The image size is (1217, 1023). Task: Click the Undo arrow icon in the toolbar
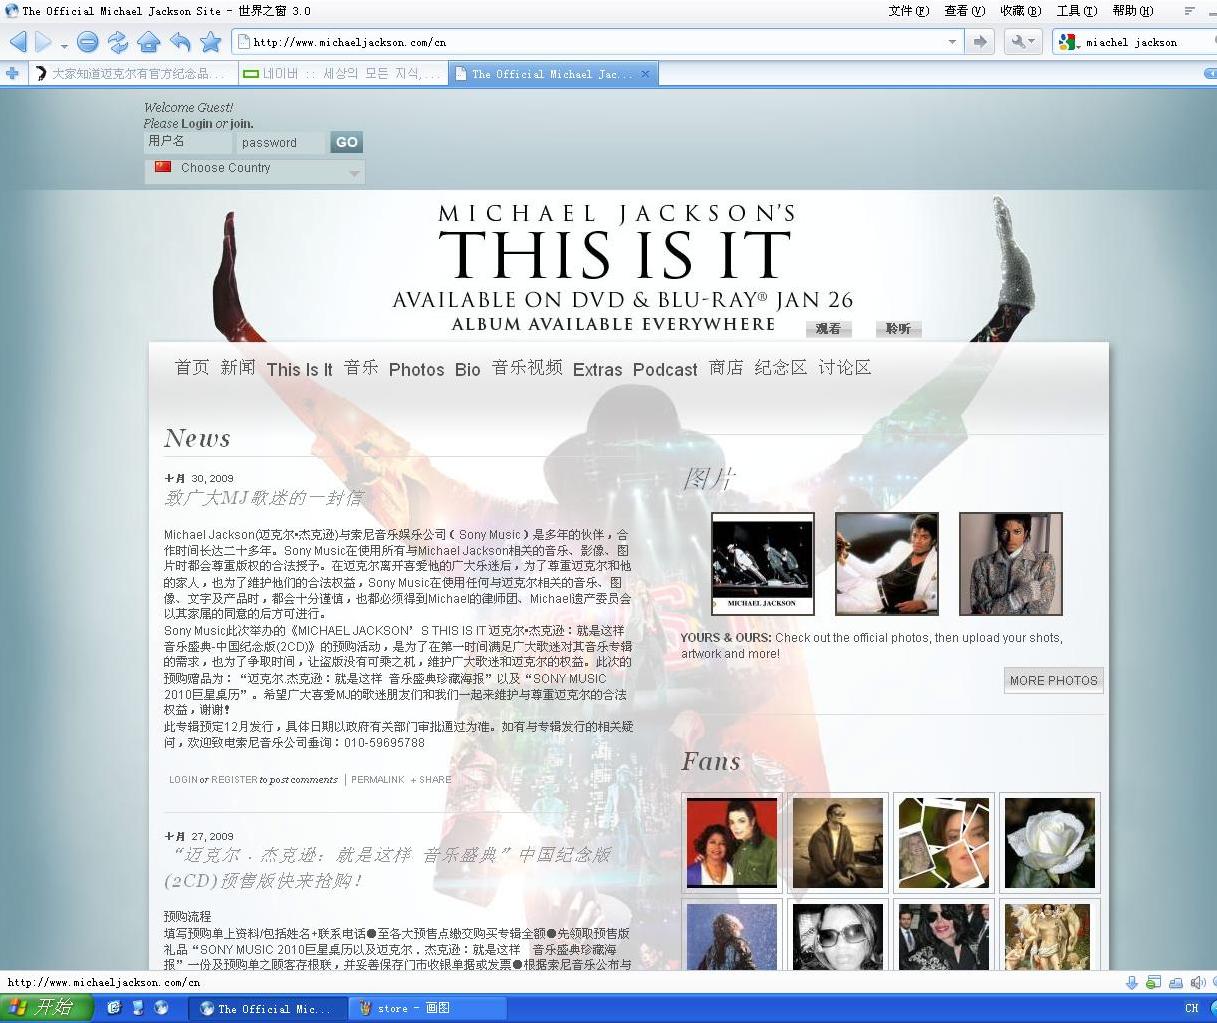coord(178,42)
